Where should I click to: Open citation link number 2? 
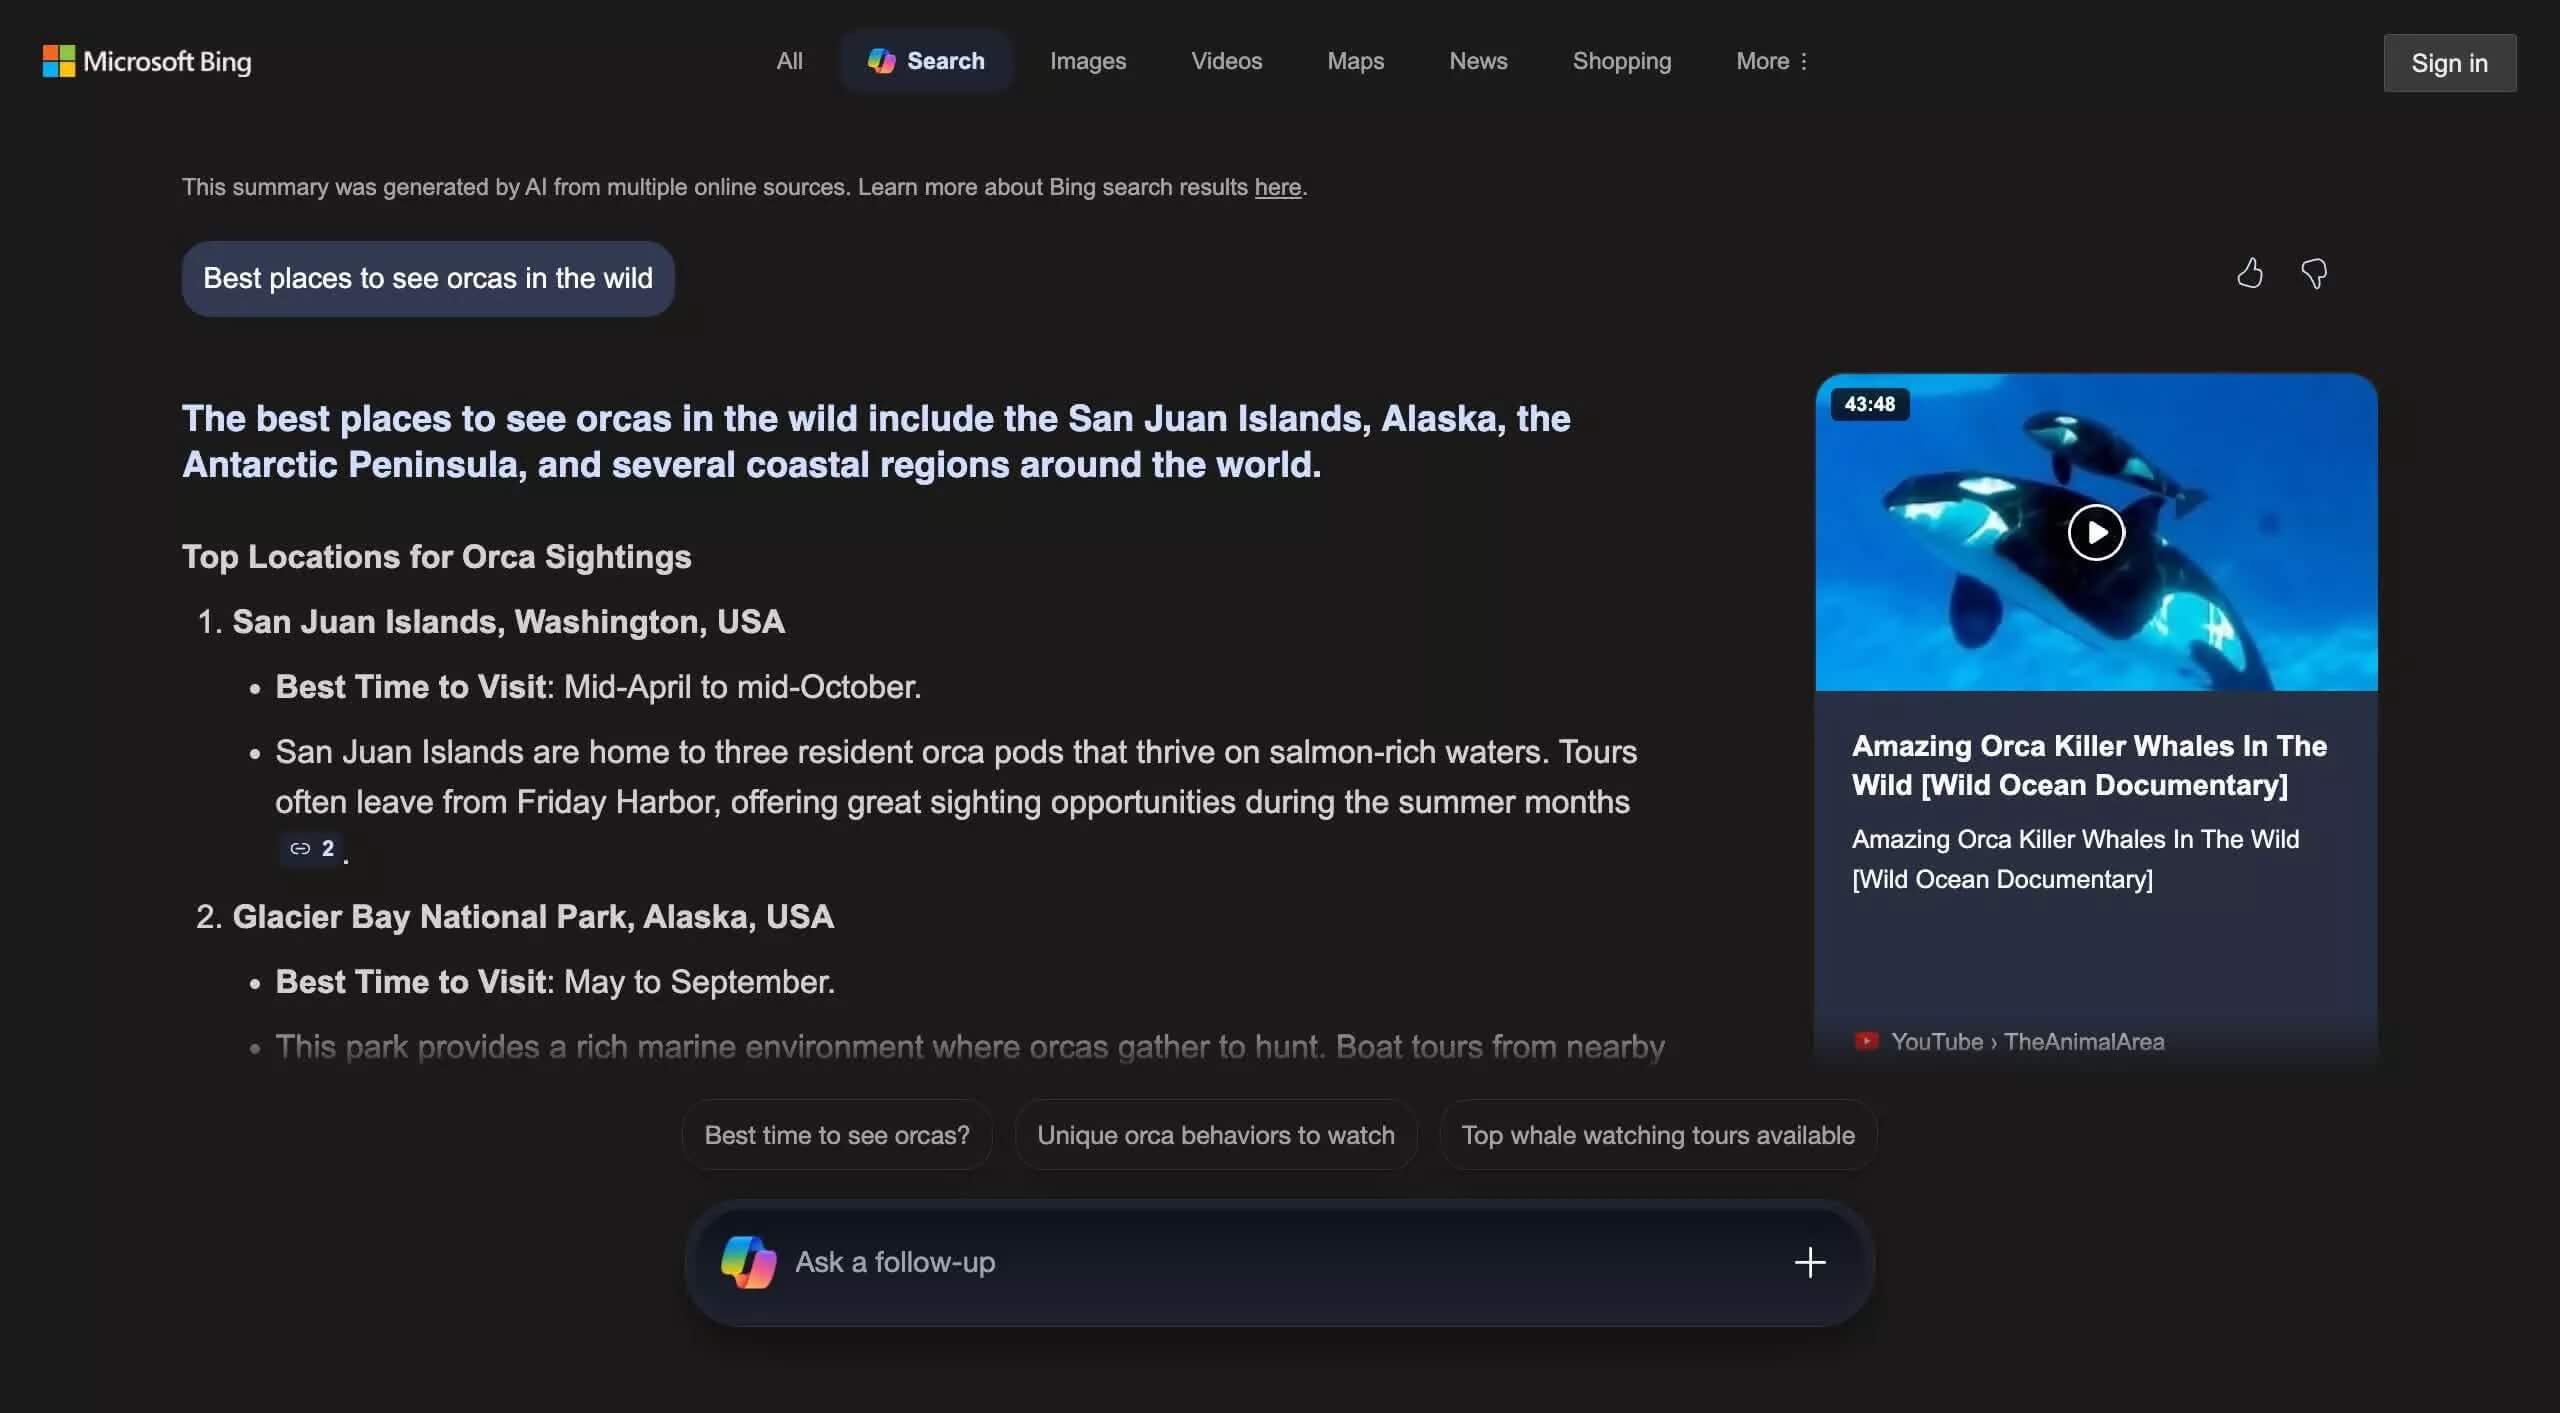pyautogui.click(x=313, y=848)
